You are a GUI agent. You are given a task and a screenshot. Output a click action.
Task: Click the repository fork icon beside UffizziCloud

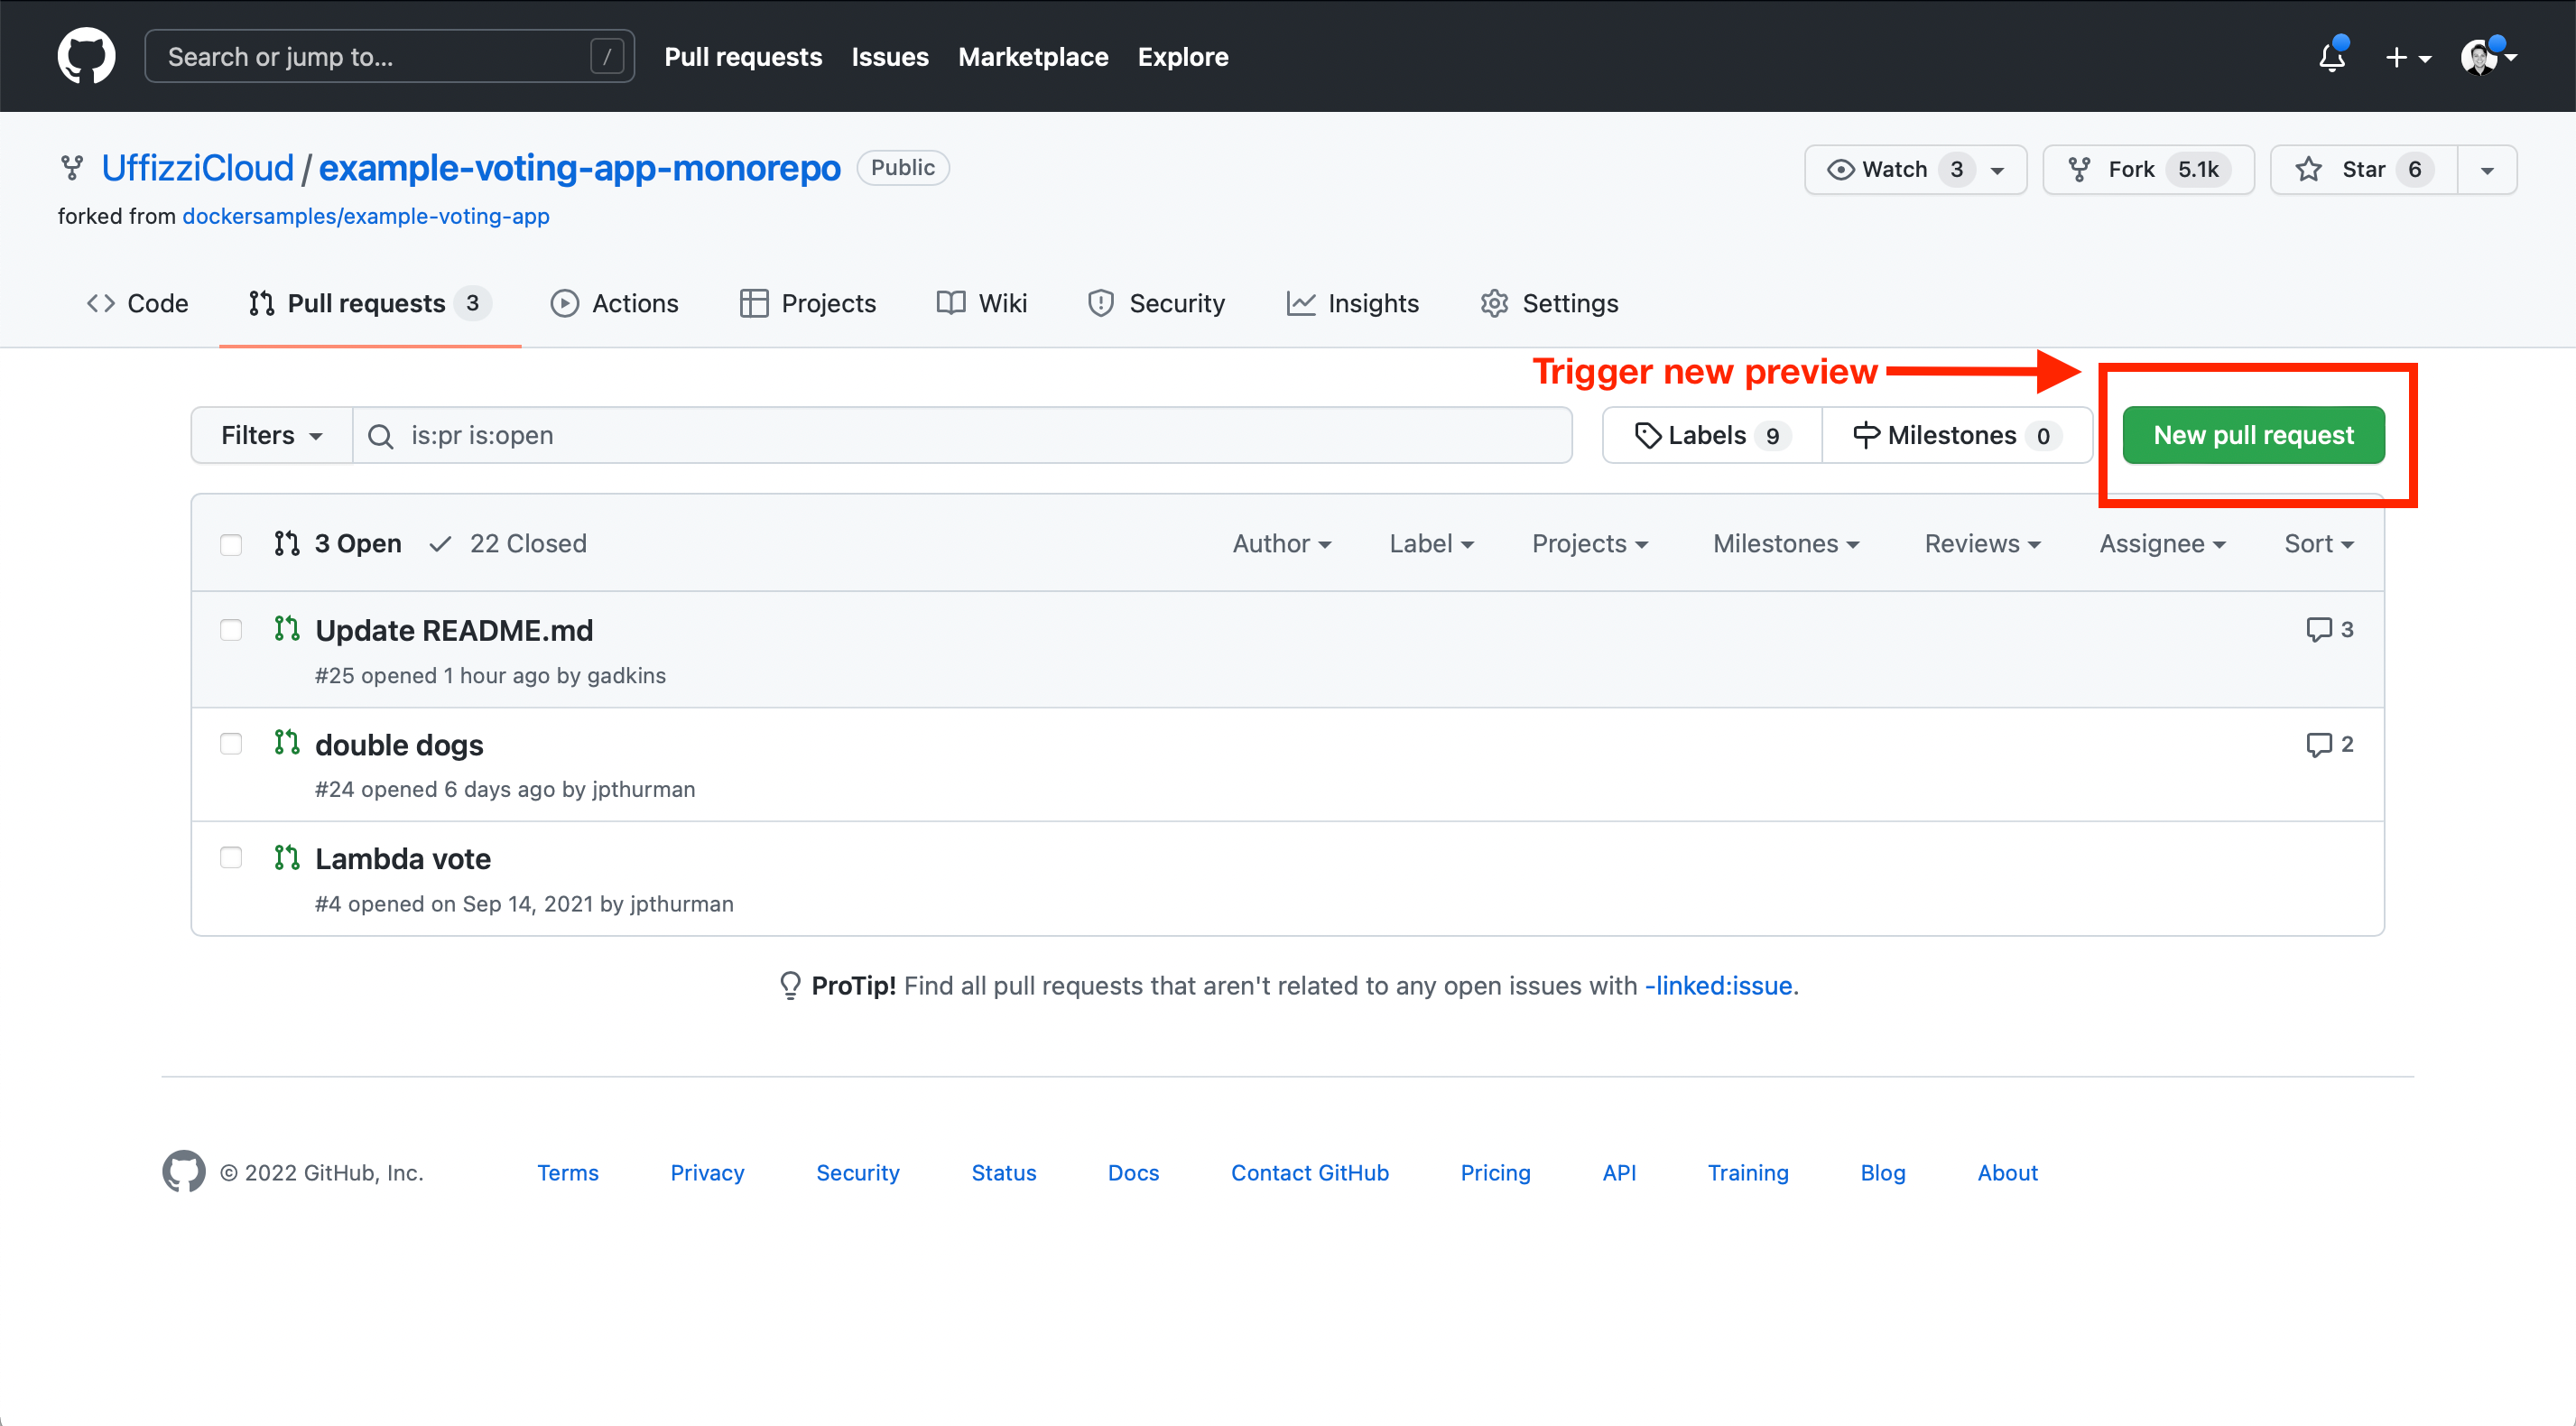pos(72,168)
